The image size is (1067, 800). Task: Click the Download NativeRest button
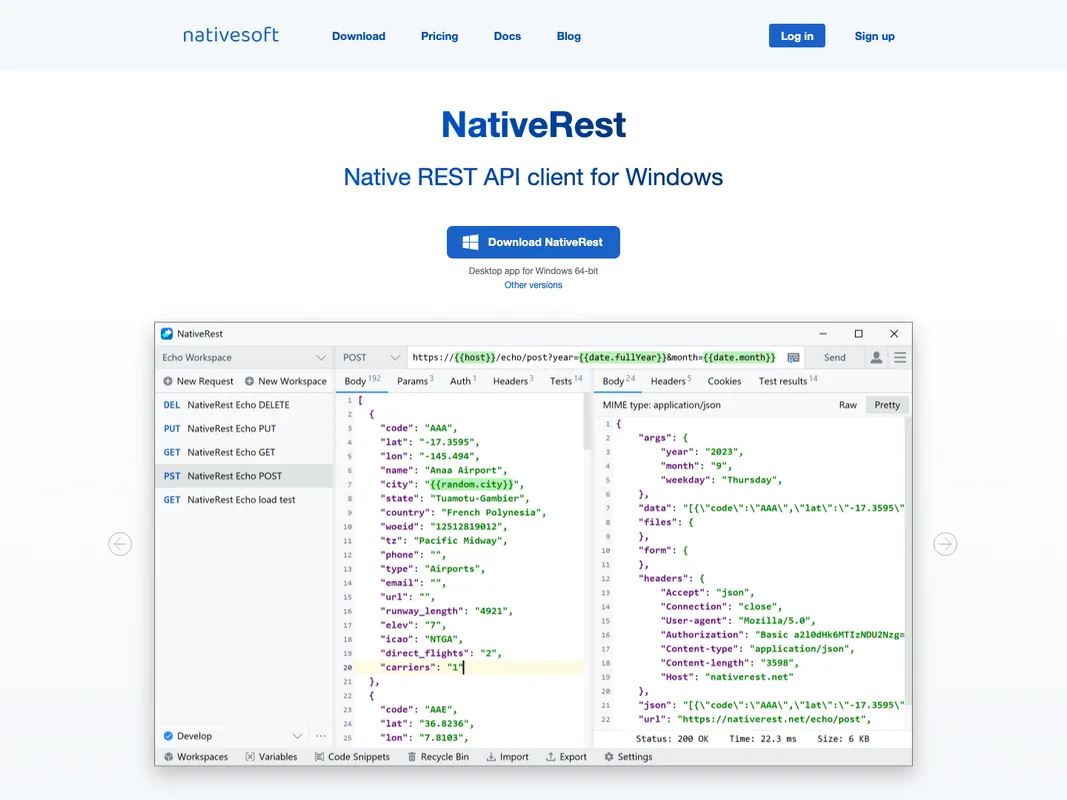click(533, 242)
